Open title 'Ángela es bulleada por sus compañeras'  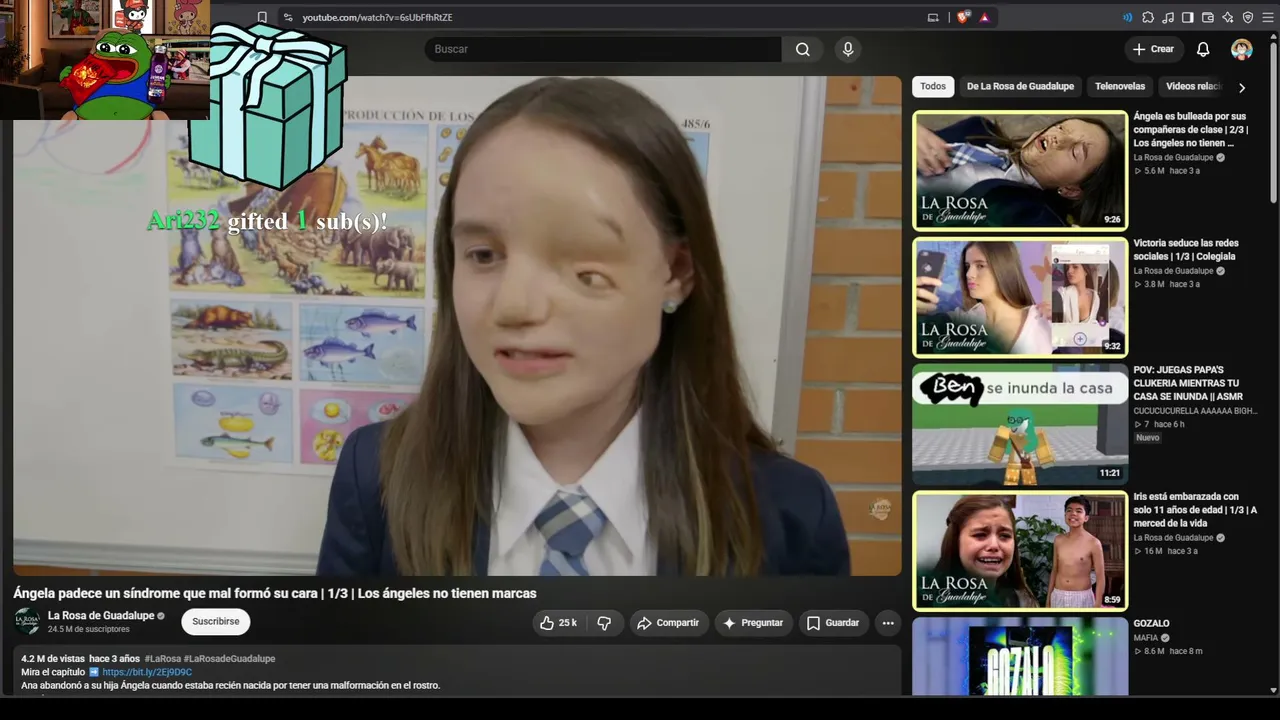(1191, 130)
